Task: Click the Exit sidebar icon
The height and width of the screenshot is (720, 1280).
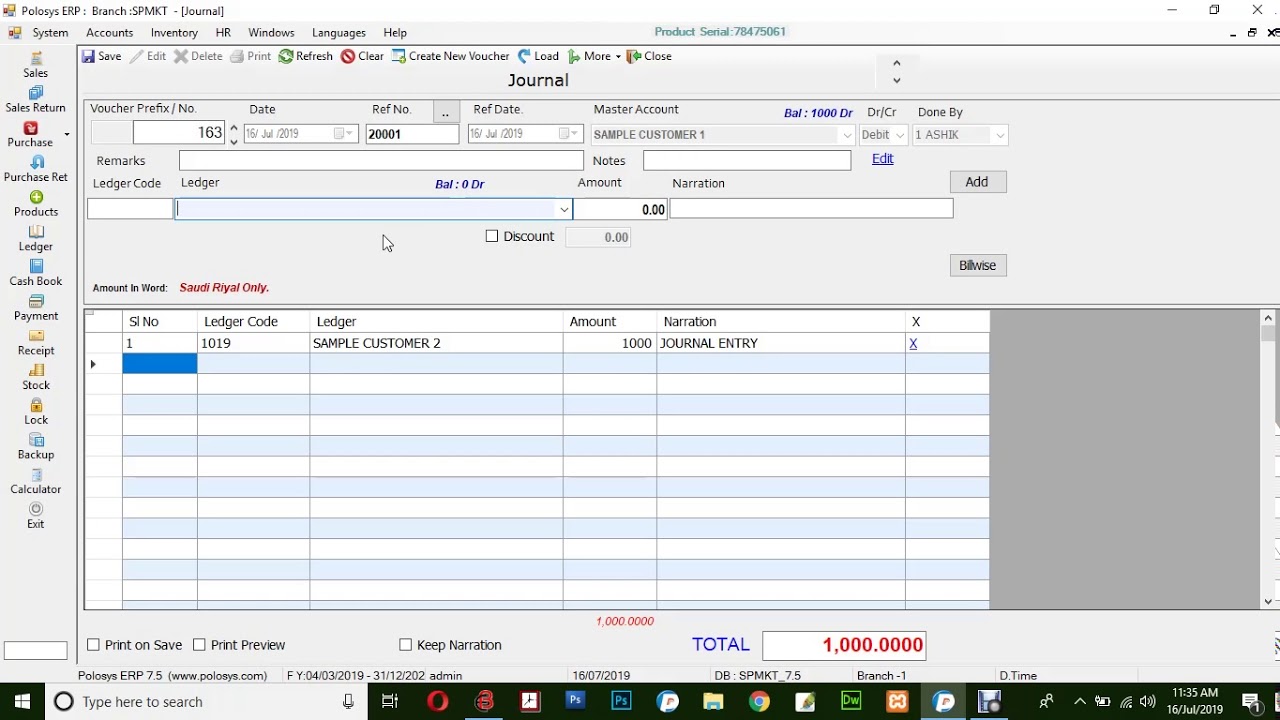Action: (36, 516)
